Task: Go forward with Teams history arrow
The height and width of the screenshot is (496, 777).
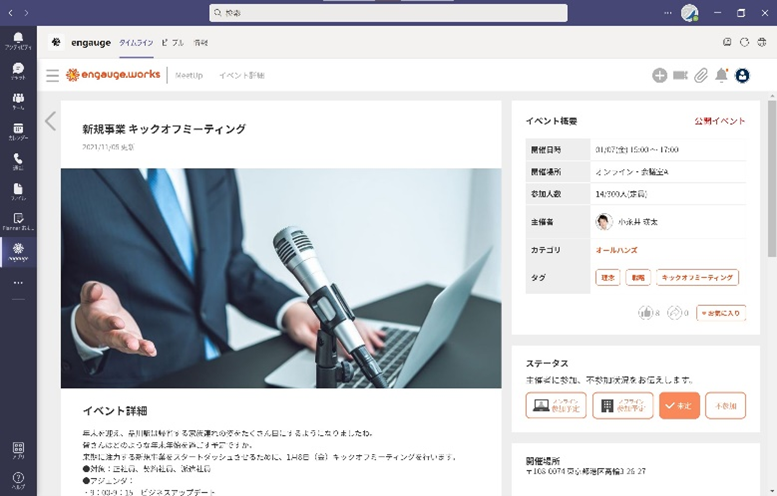Action: click(26, 13)
